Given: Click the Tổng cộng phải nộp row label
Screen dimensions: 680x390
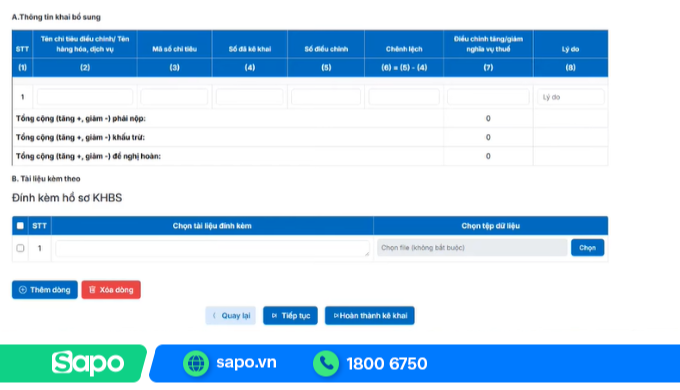Looking at the screenshot, I should pos(81,118).
